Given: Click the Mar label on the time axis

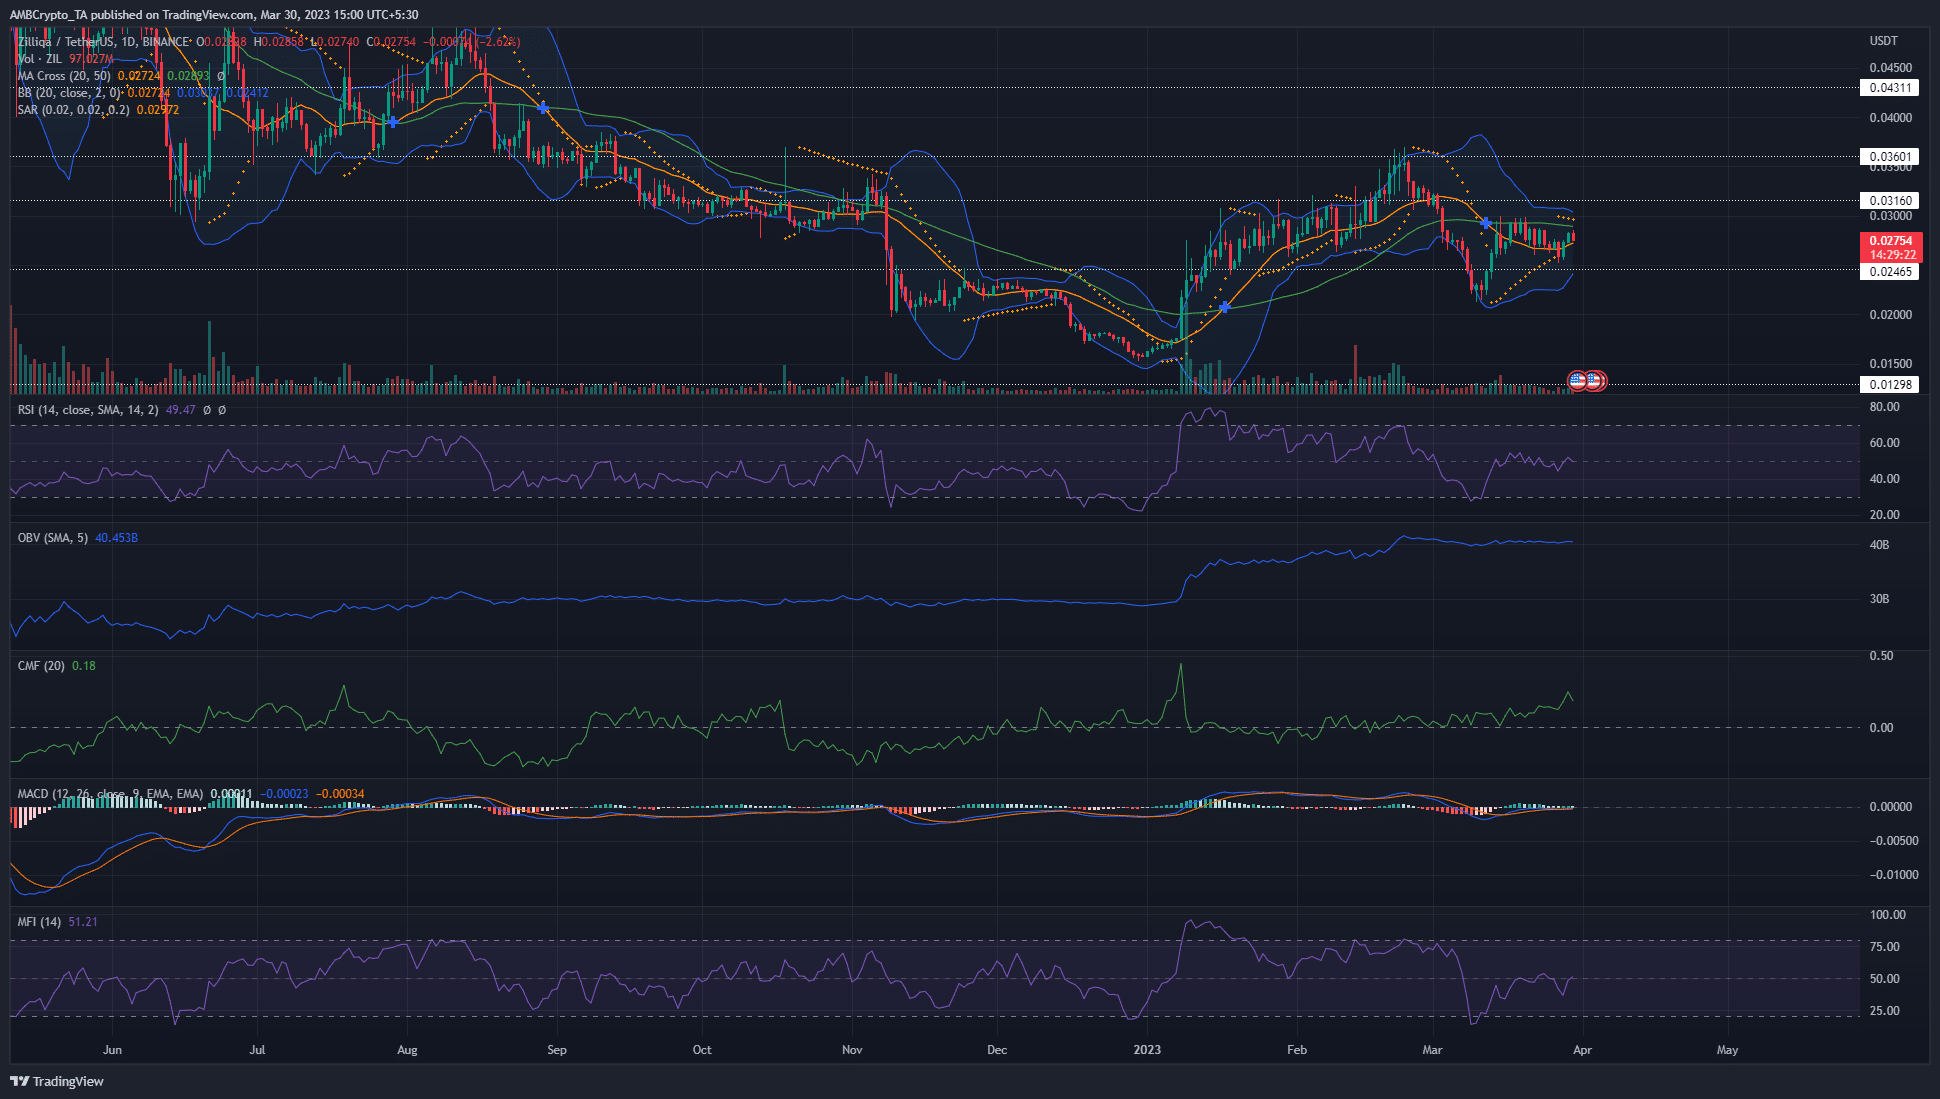Looking at the screenshot, I should point(1433,1051).
